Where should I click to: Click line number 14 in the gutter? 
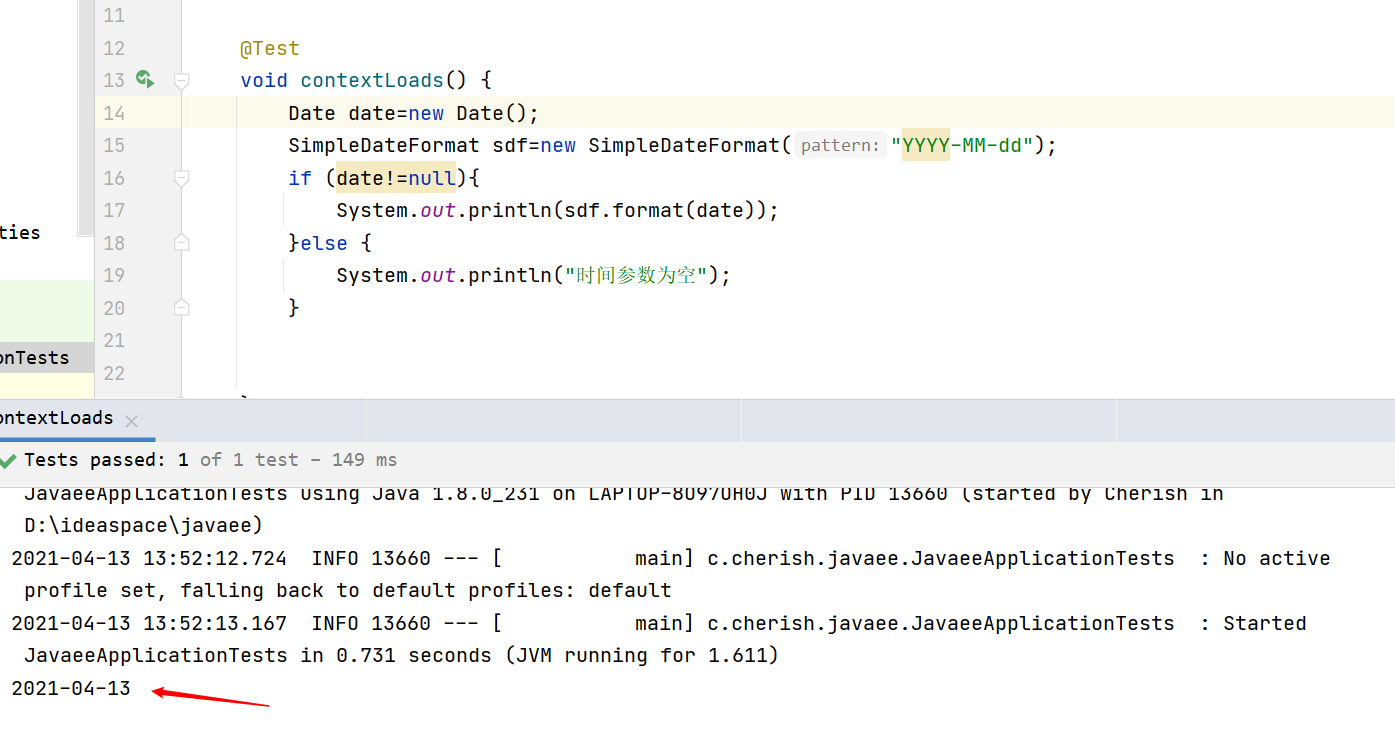114,113
